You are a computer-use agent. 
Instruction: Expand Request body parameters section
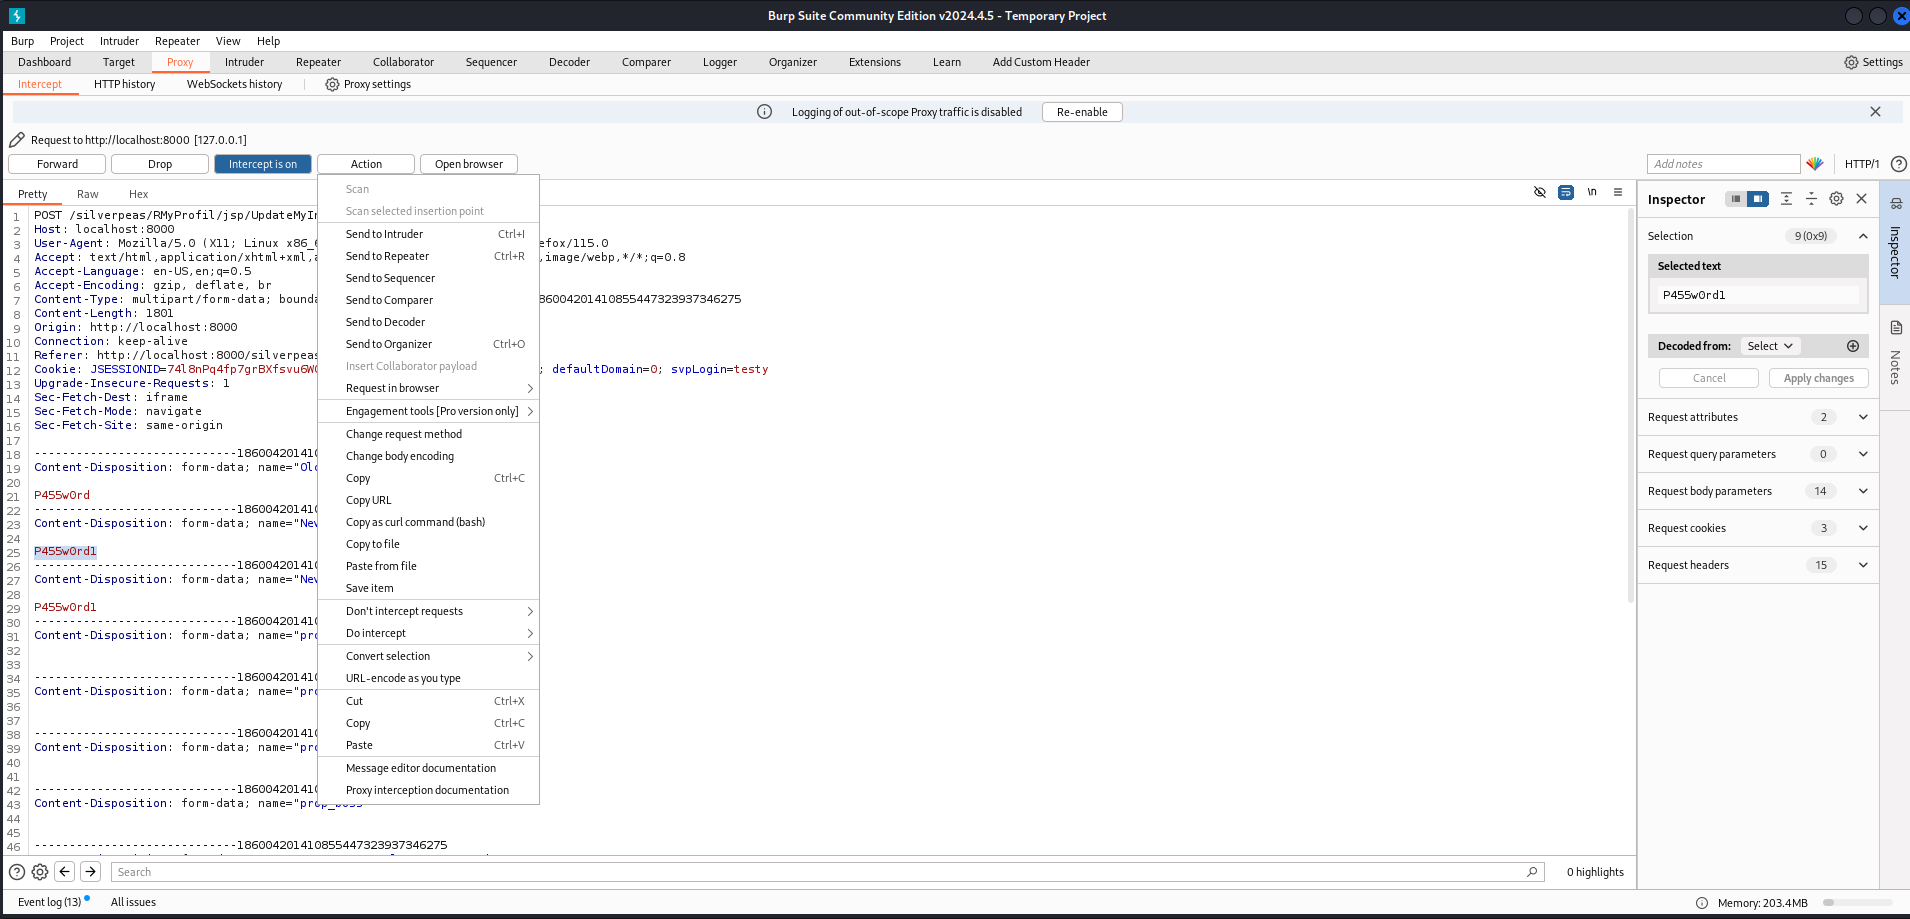(1863, 491)
